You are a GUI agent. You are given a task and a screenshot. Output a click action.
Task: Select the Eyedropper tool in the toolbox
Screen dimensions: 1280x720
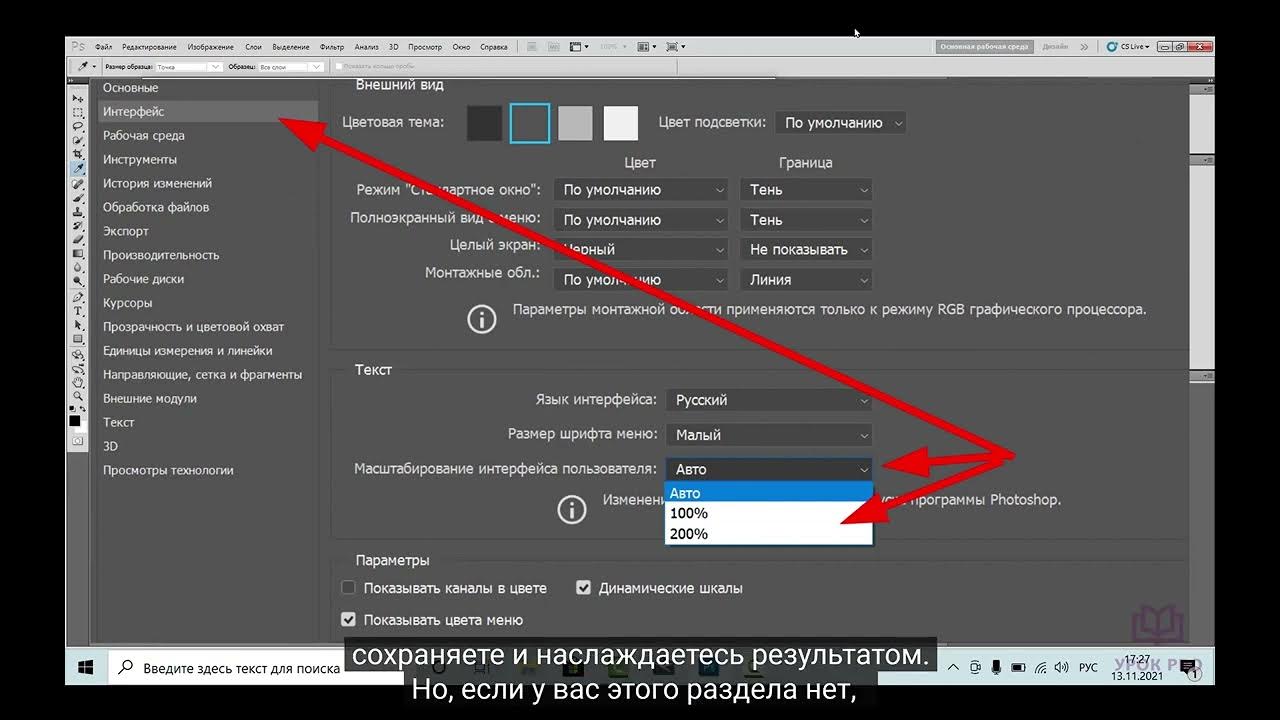[77, 170]
